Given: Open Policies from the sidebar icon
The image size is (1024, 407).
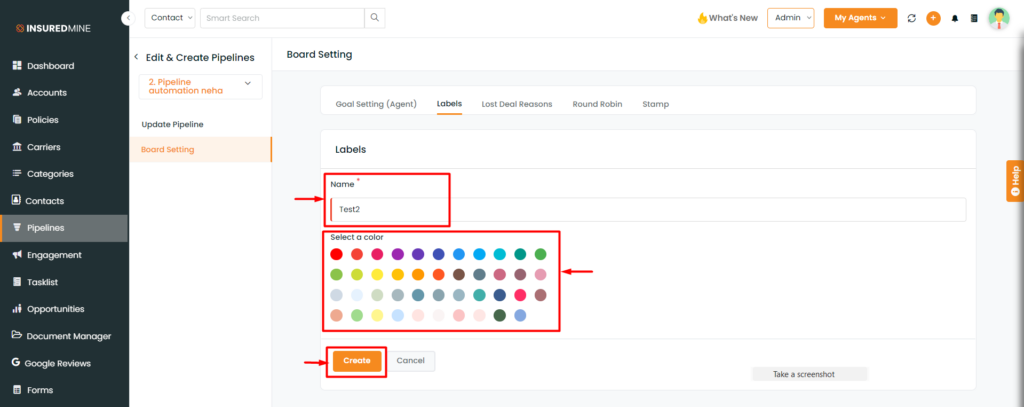Looking at the screenshot, I should 17,120.
